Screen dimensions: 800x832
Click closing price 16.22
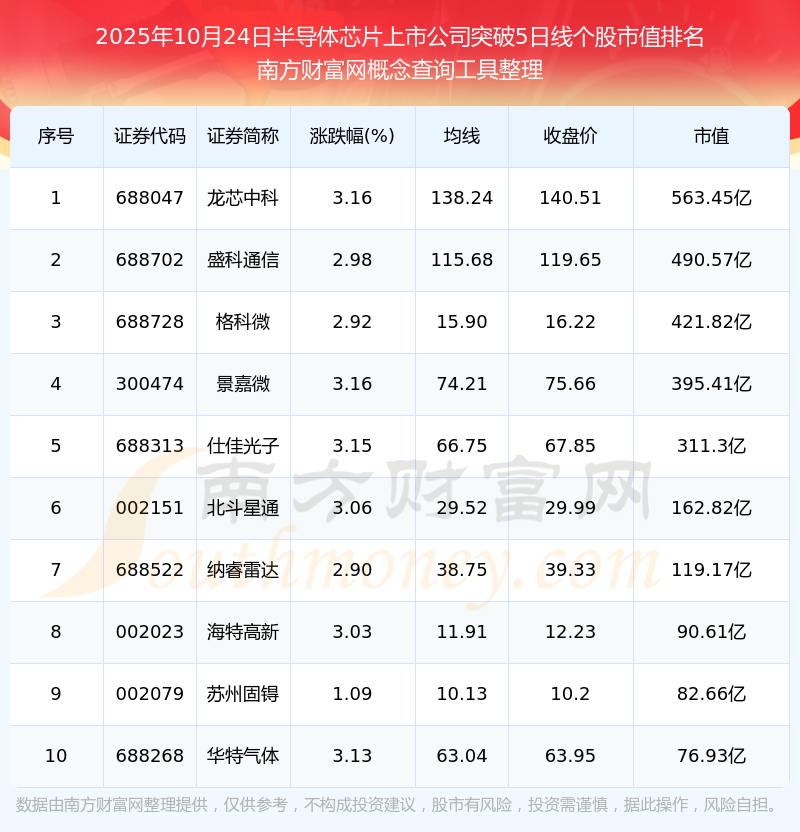[x=570, y=322]
